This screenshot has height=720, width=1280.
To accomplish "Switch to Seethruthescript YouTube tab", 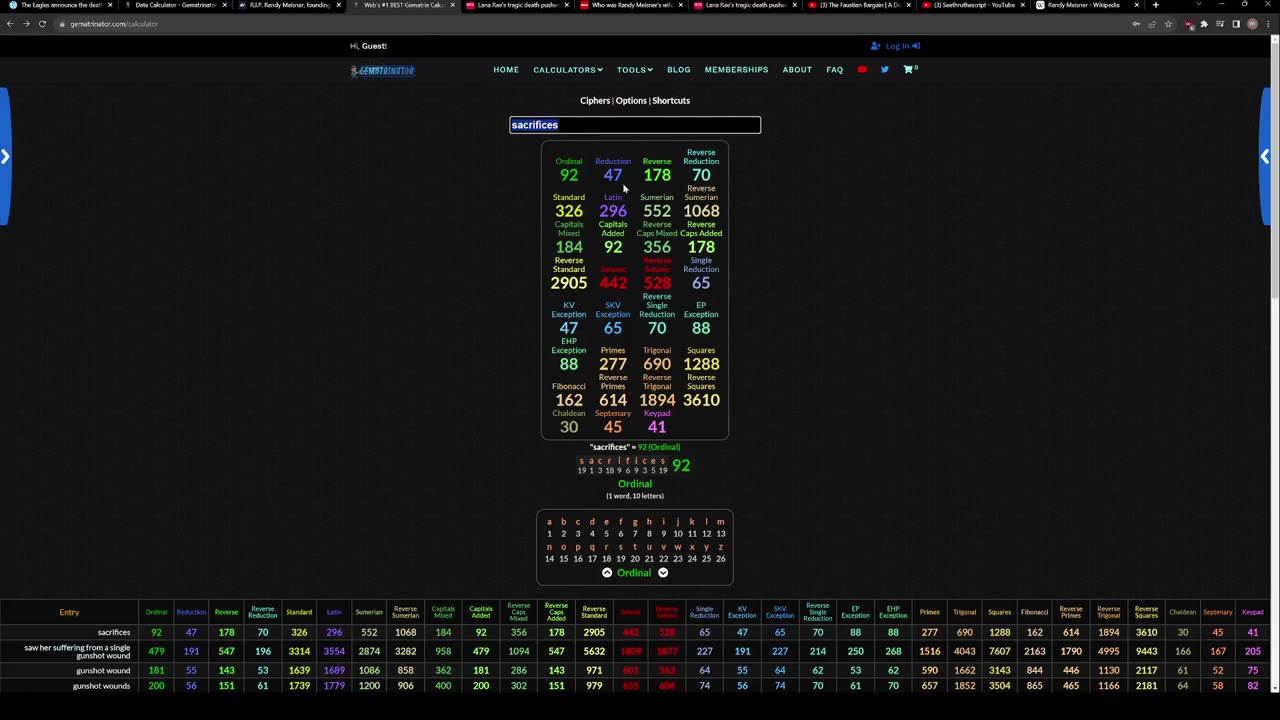I will [x=973, y=5].
